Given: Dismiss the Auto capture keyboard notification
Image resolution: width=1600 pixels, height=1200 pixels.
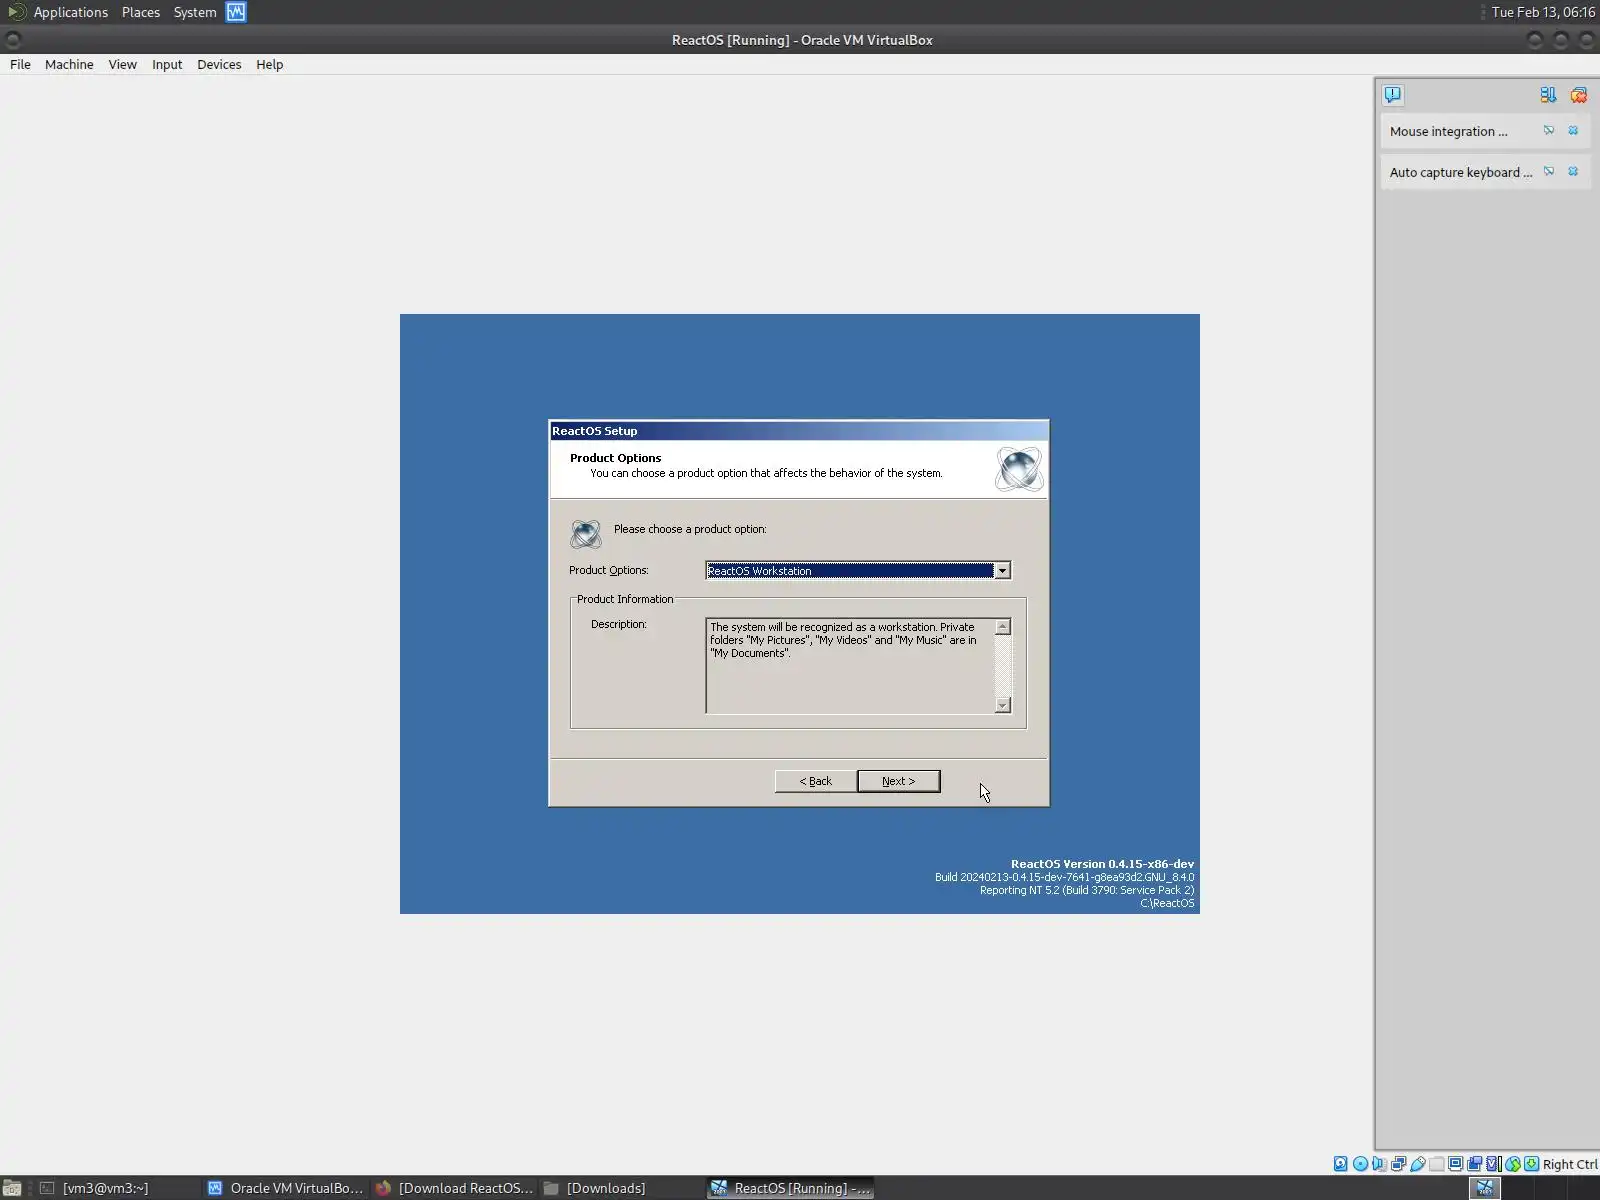Looking at the screenshot, I should [1573, 172].
